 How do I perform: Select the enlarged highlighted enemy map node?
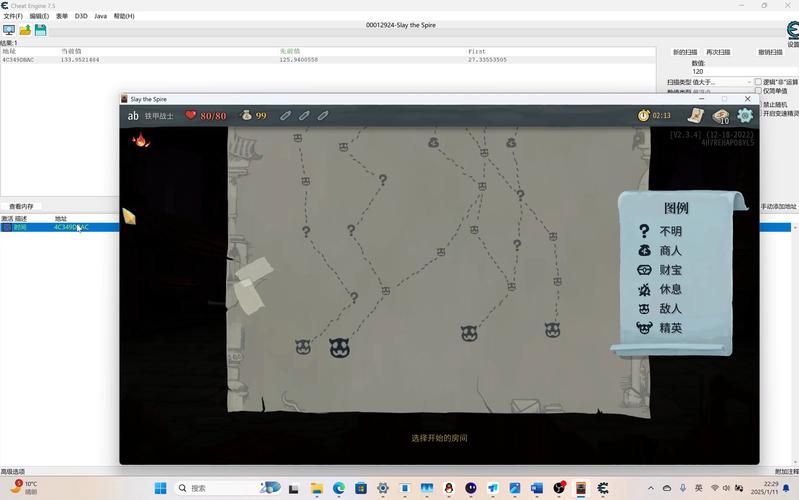tap(339, 348)
